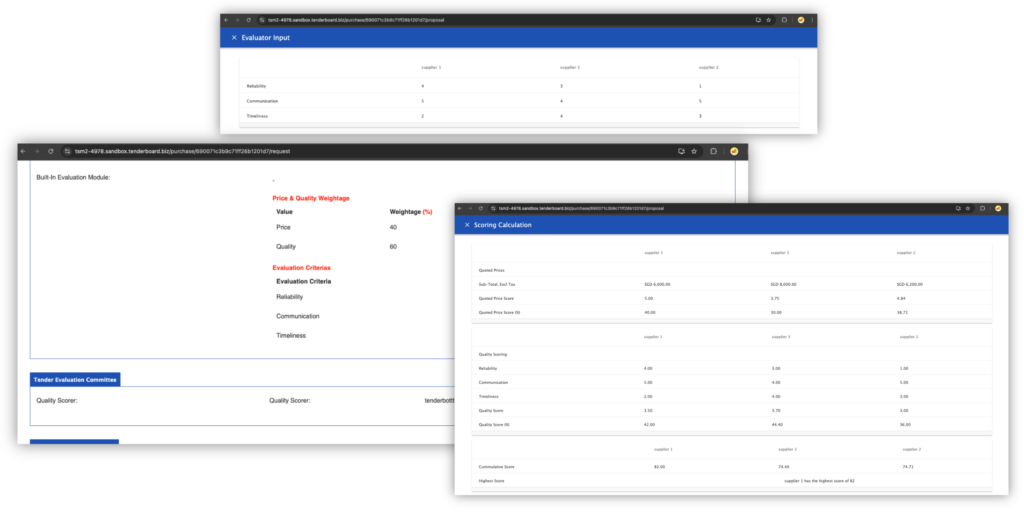Screen dimensions: 1024x512
Task: Open extensions in the purchase request window
Action: (714, 151)
